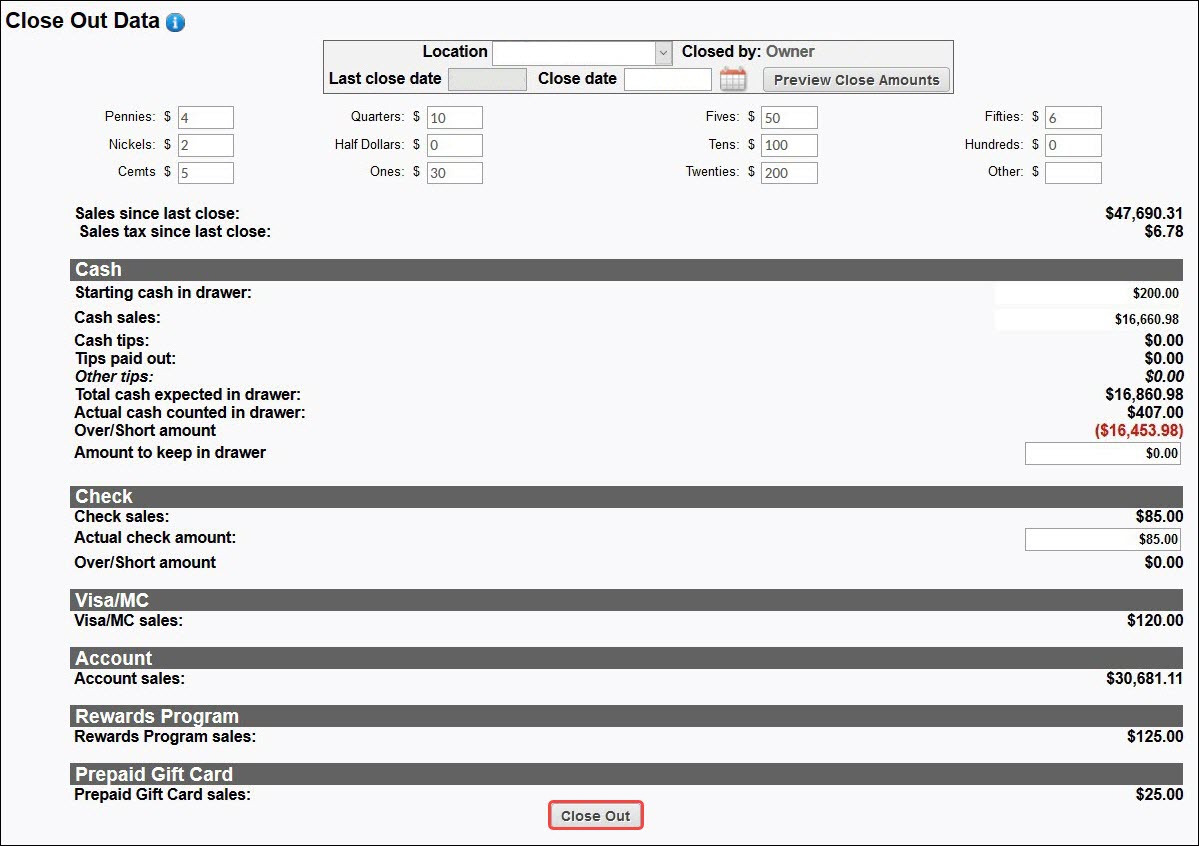
Task: Click the Pennies amount field
Action: (x=205, y=118)
